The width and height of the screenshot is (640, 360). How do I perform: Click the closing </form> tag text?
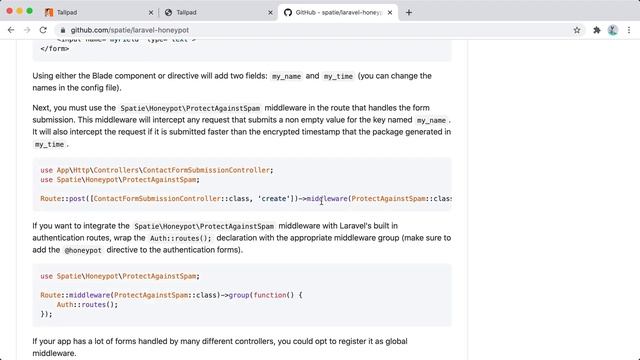click(x=55, y=49)
